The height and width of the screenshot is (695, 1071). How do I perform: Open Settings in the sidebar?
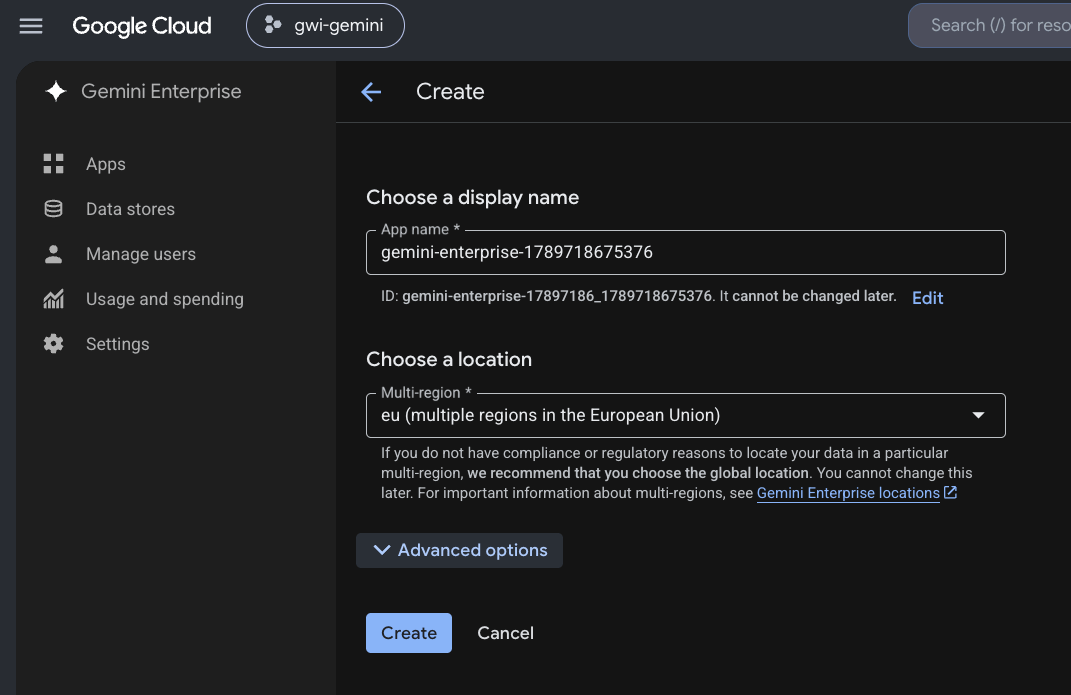[x=117, y=344]
